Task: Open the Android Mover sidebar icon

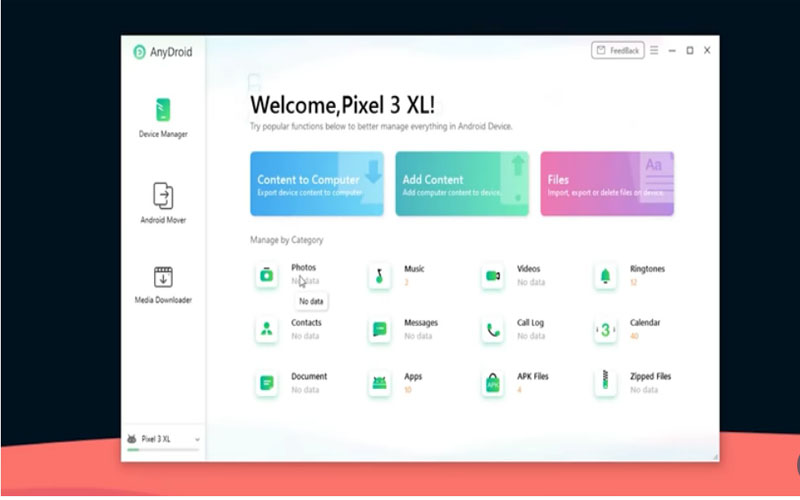Action: click(x=163, y=196)
